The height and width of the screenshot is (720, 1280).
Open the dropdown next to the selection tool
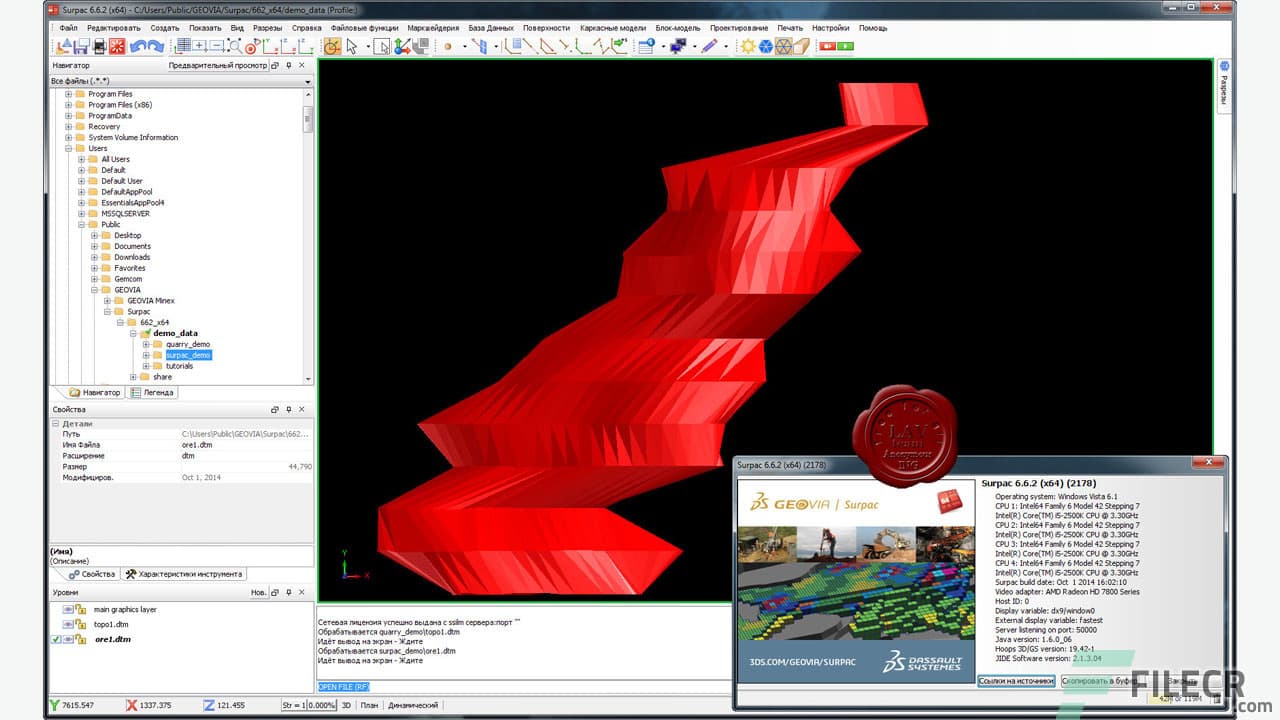click(x=368, y=46)
